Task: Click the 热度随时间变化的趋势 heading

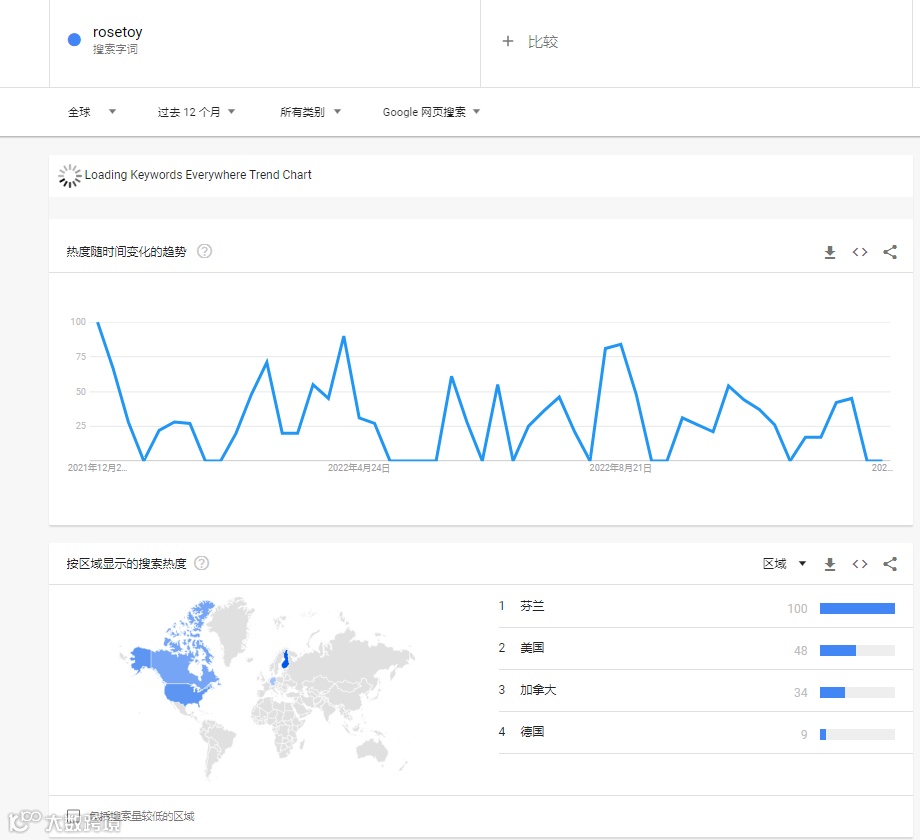Action: 126,252
